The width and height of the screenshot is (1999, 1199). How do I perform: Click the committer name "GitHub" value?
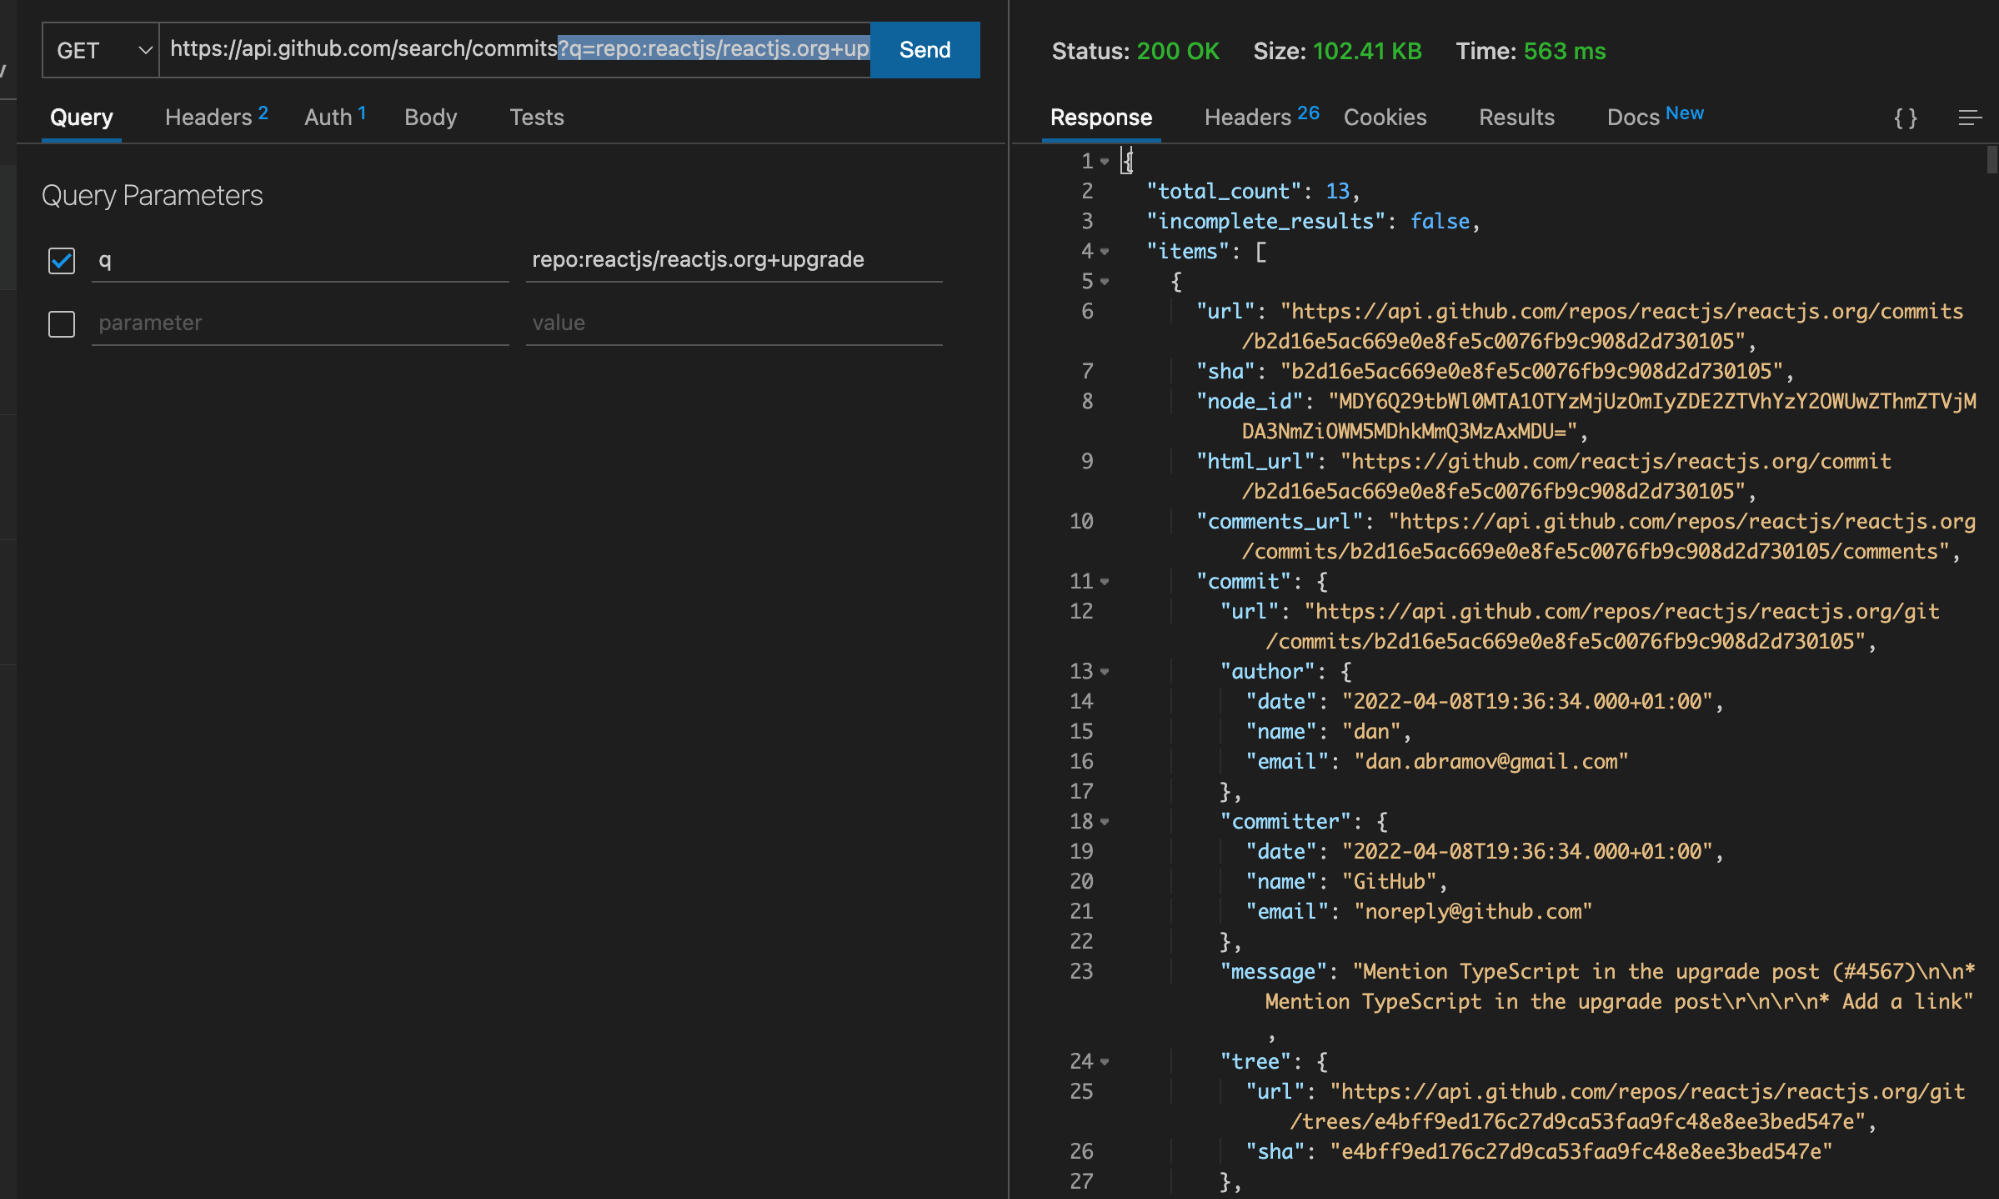pos(1389,881)
